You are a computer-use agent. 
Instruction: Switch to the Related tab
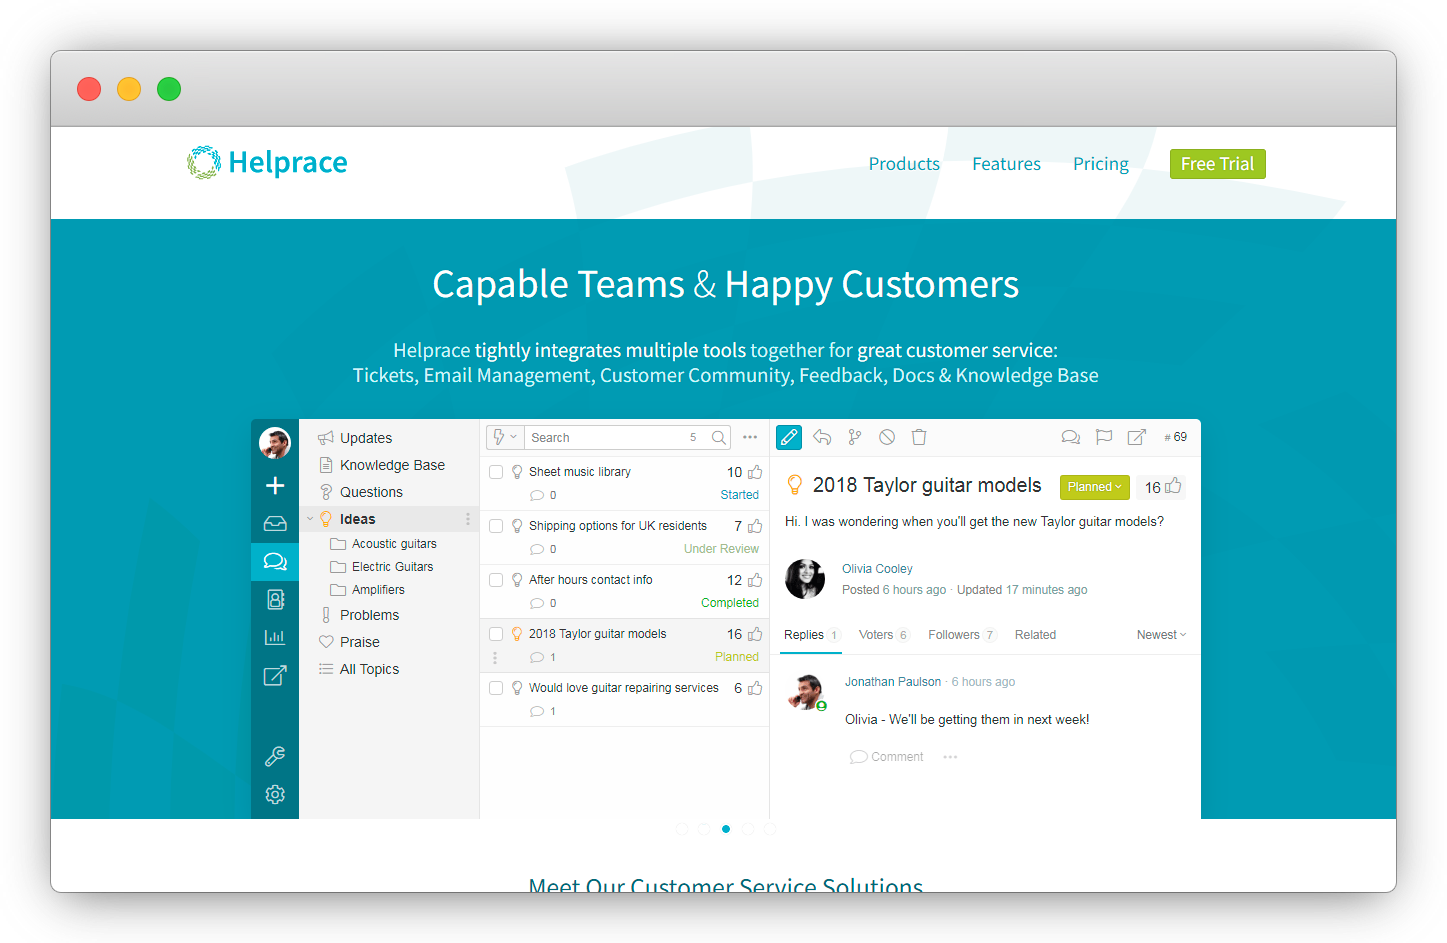click(x=1035, y=635)
